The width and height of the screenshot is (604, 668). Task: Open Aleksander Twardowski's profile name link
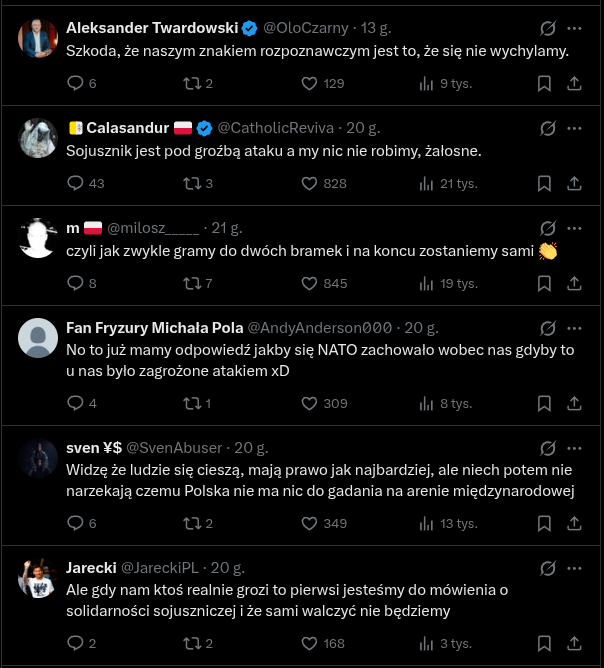pyautogui.click(x=152, y=28)
